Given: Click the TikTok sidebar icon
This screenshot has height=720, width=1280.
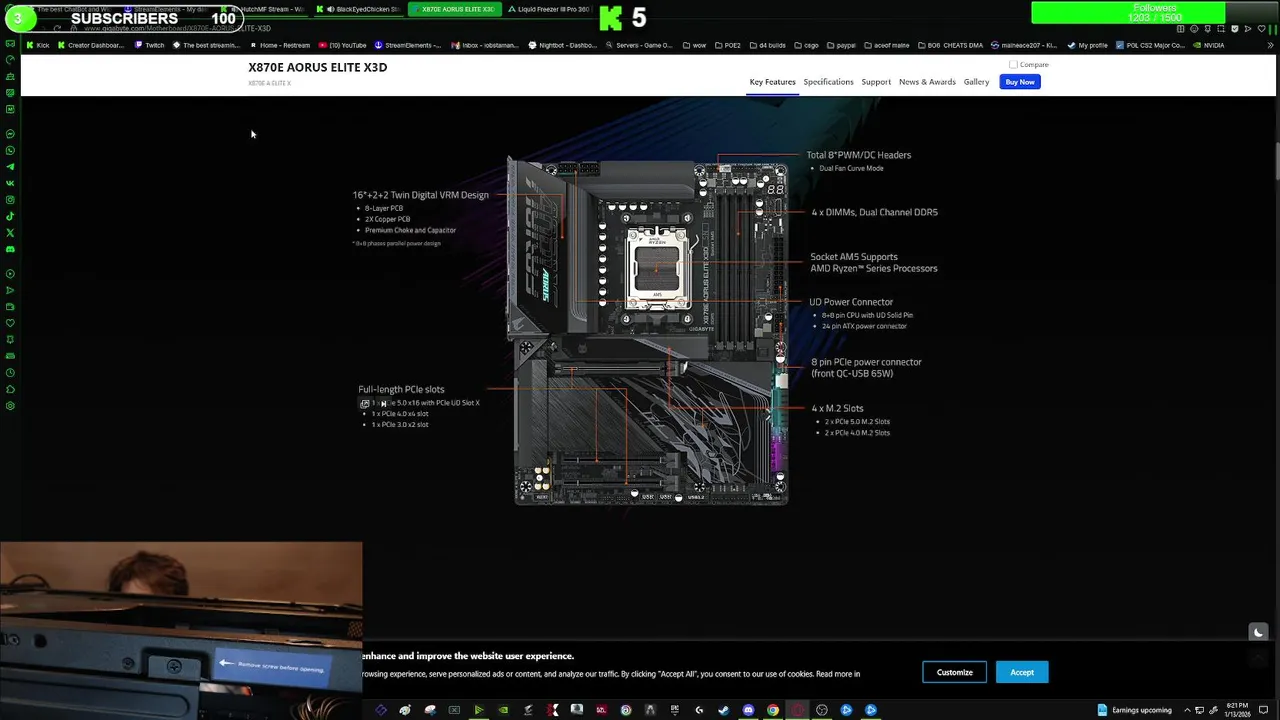Looking at the screenshot, I should coord(10,216).
